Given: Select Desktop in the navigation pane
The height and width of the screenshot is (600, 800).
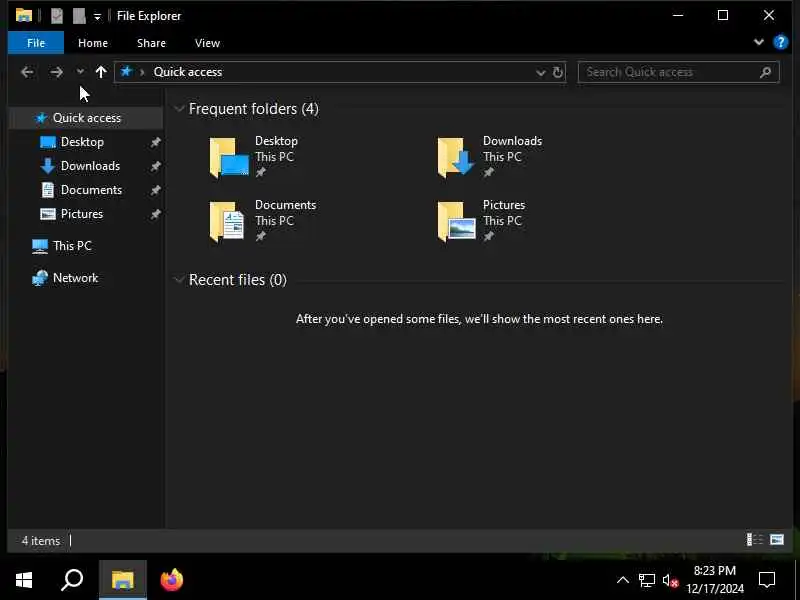Looking at the screenshot, I should pos(82,142).
